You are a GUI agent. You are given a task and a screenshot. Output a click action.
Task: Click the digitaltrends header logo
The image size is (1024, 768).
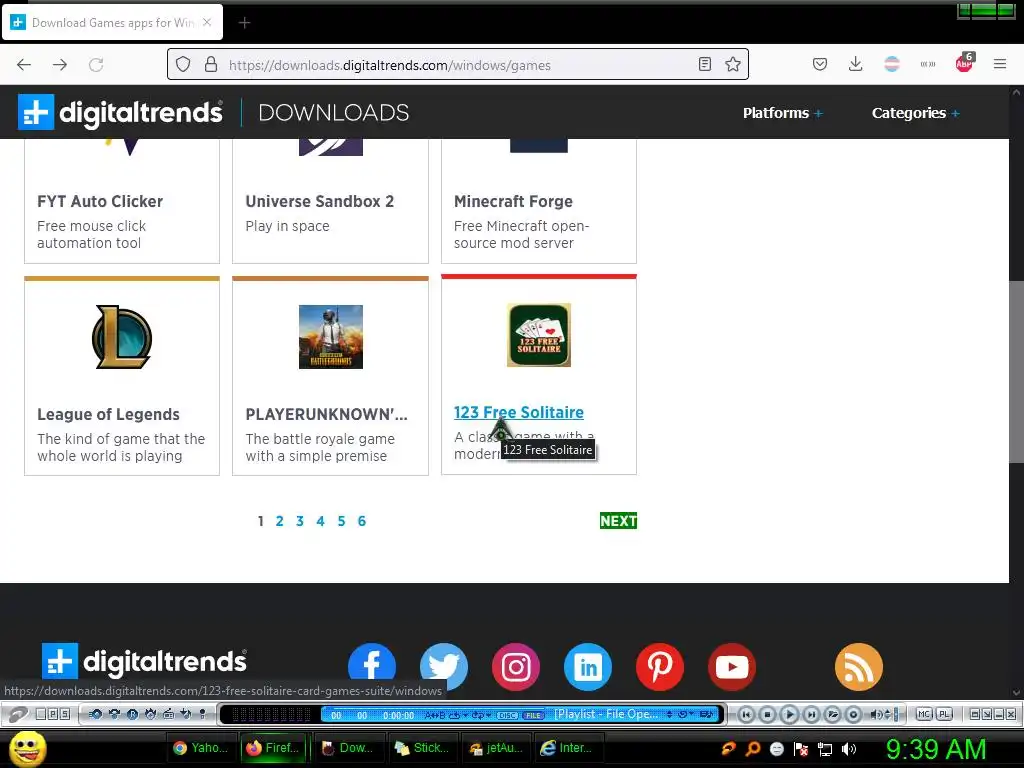click(120, 112)
